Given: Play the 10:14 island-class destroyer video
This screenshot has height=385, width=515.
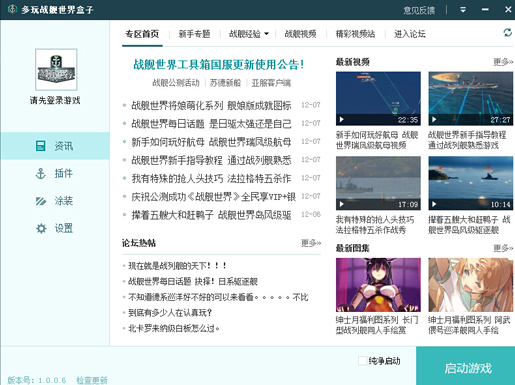Looking at the screenshot, I should click(x=470, y=183).
